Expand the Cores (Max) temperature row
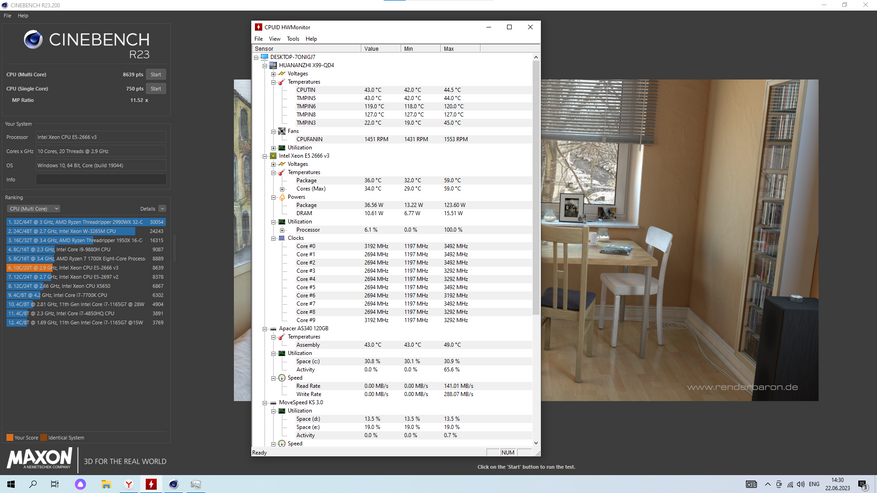 (282, 189)
